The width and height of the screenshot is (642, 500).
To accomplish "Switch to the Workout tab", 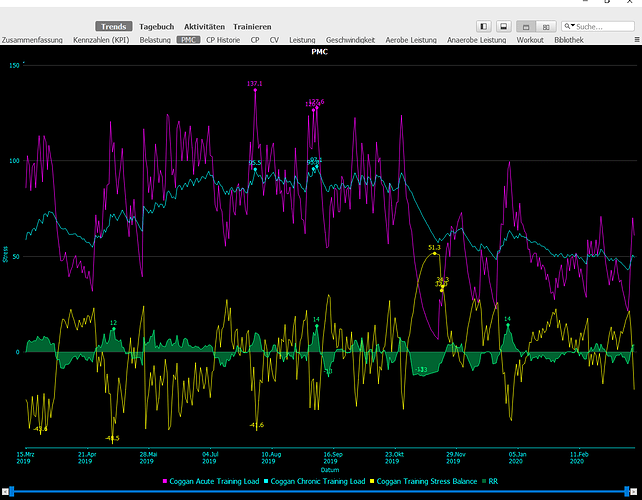I will pos(530,40).
